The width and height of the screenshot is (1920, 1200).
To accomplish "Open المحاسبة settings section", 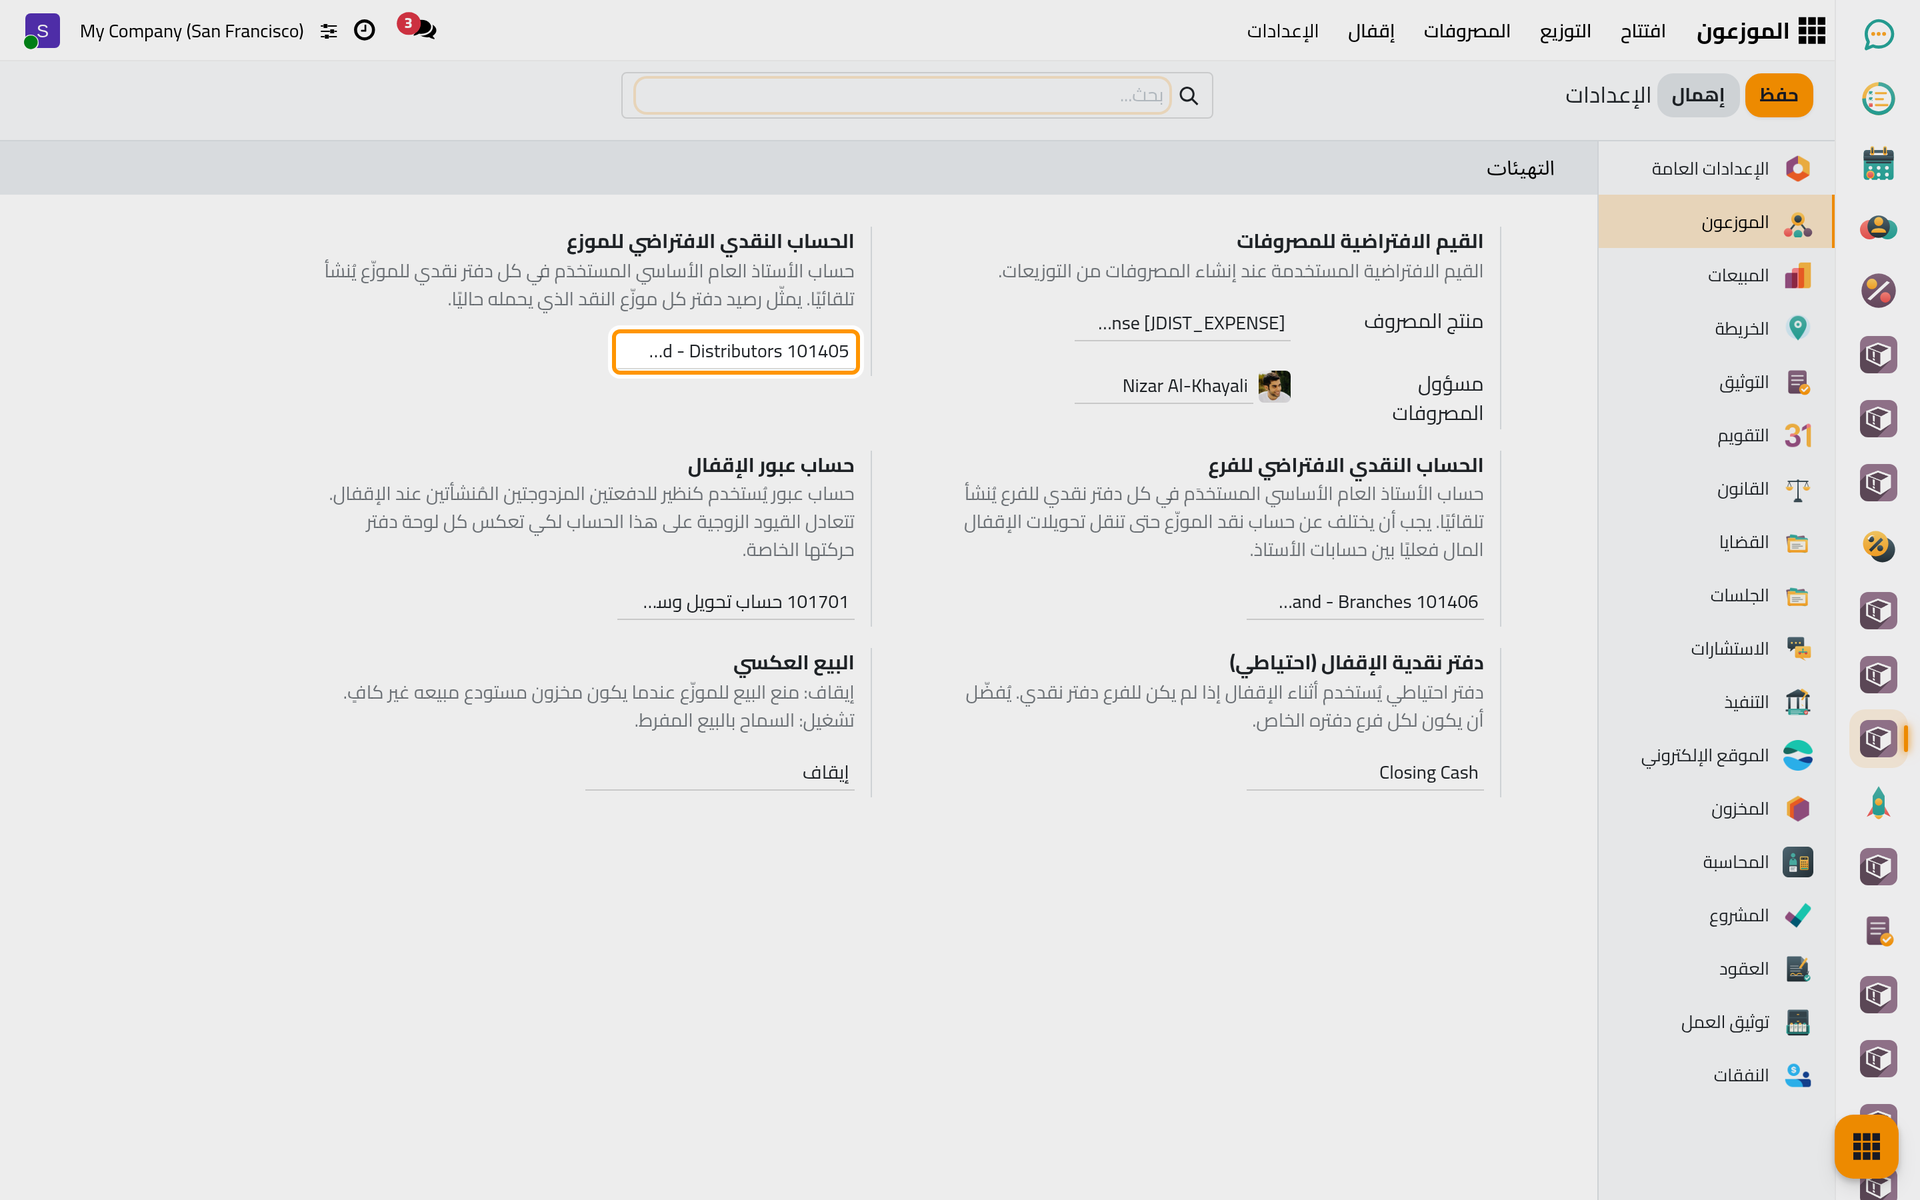I will pos(1716,862).
